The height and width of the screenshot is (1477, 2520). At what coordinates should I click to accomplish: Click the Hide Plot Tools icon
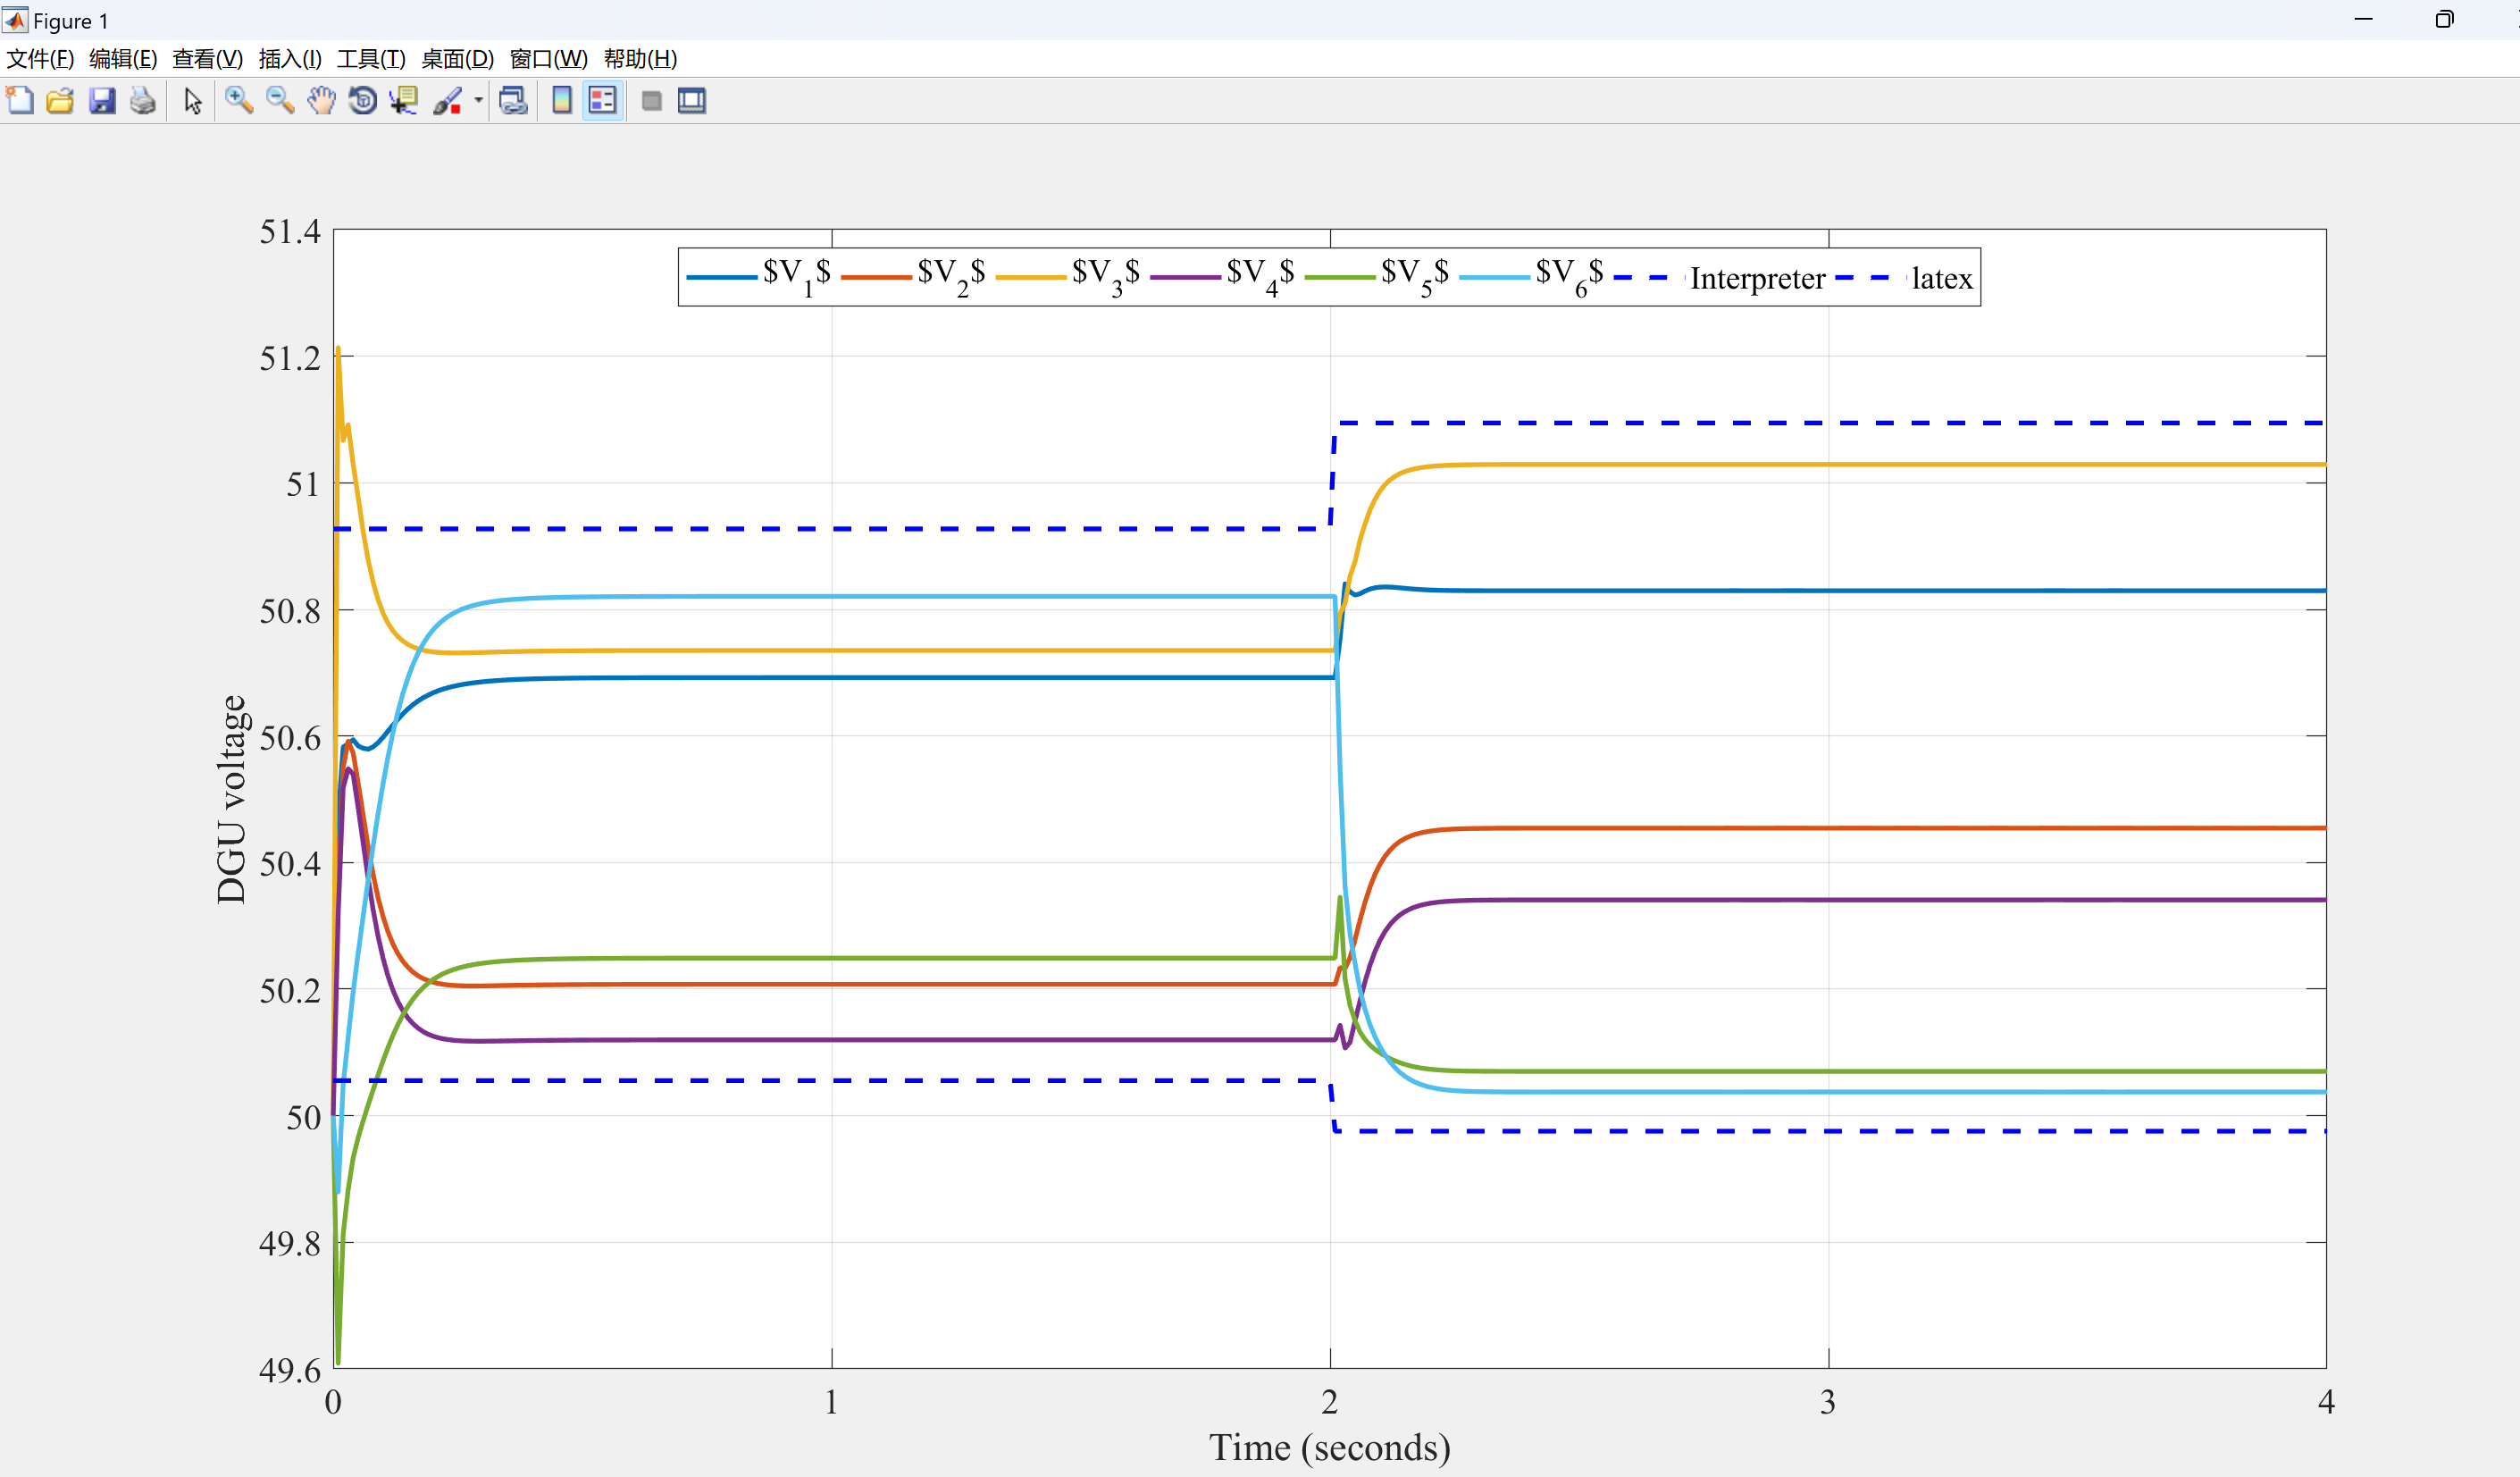651,101
